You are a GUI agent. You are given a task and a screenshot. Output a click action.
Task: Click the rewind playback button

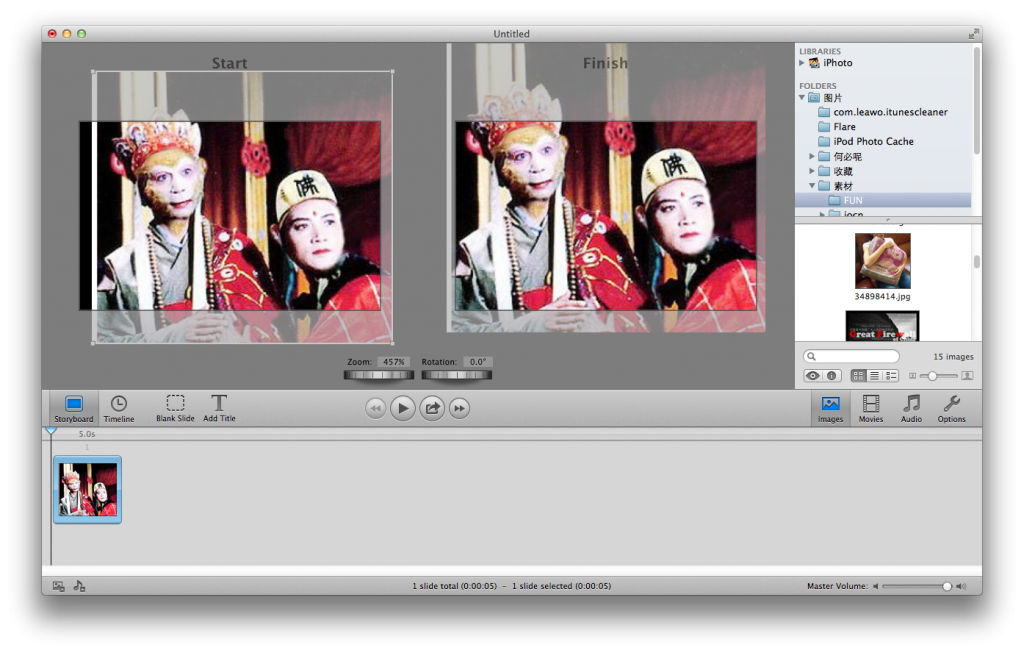coord(376,408)
